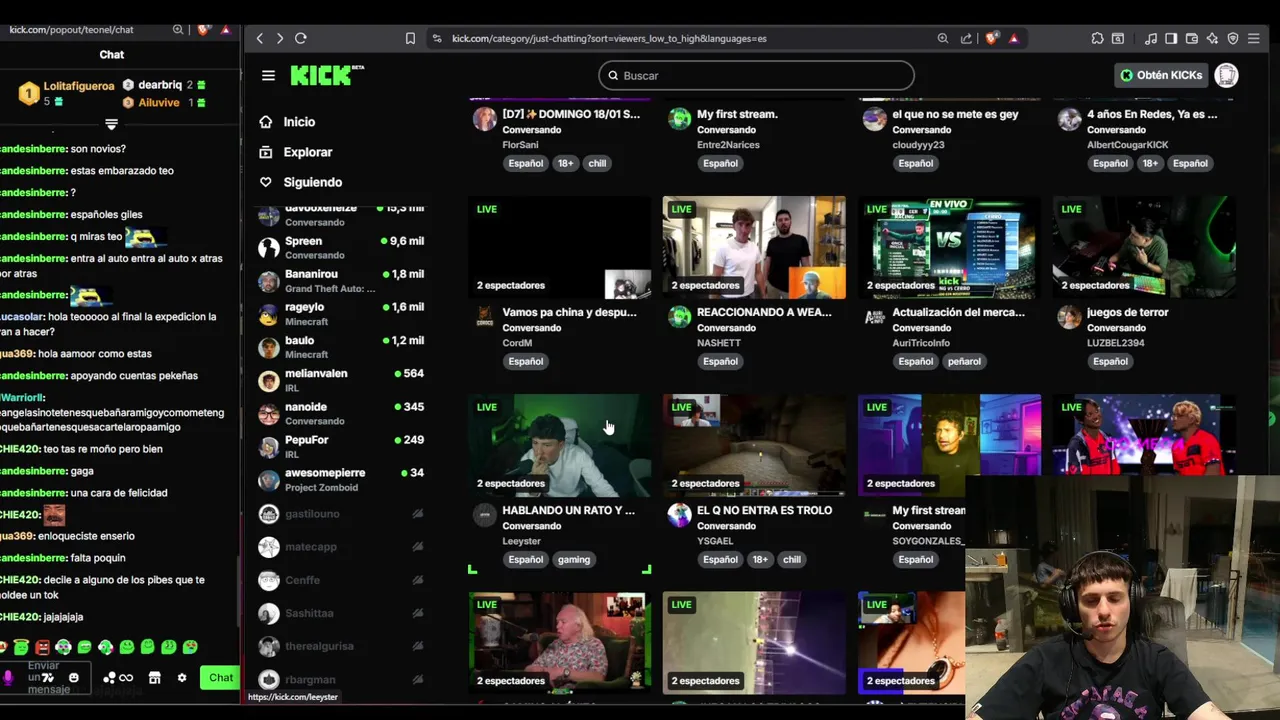Open the Kick hamburger sidebar menu
This screenshot has width=1280, height=720.
[x=268, y=75]
